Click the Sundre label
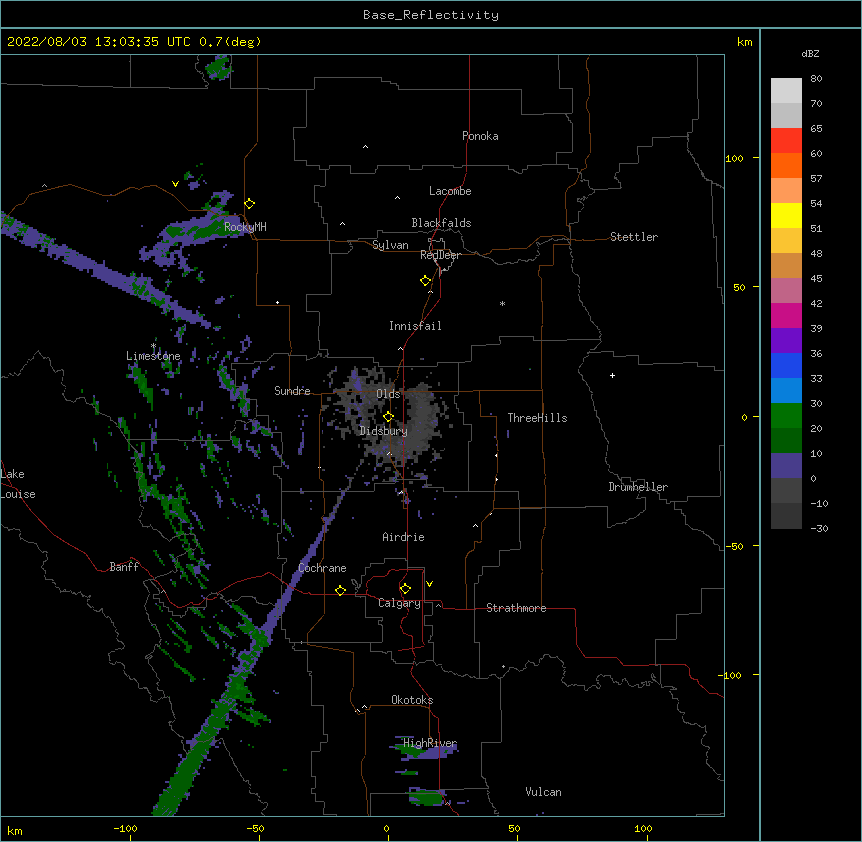Image resolution: width=862 pixels, height=842 pixels. 292,391
